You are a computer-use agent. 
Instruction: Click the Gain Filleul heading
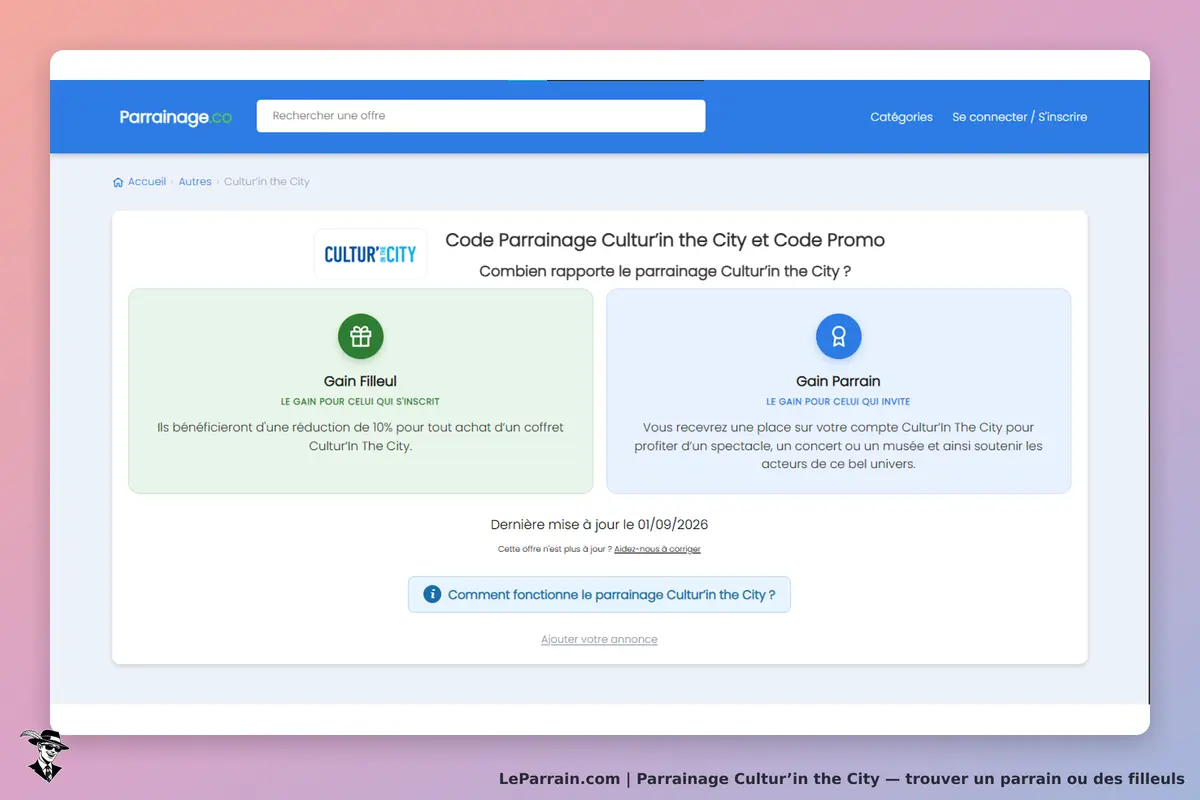360,381
